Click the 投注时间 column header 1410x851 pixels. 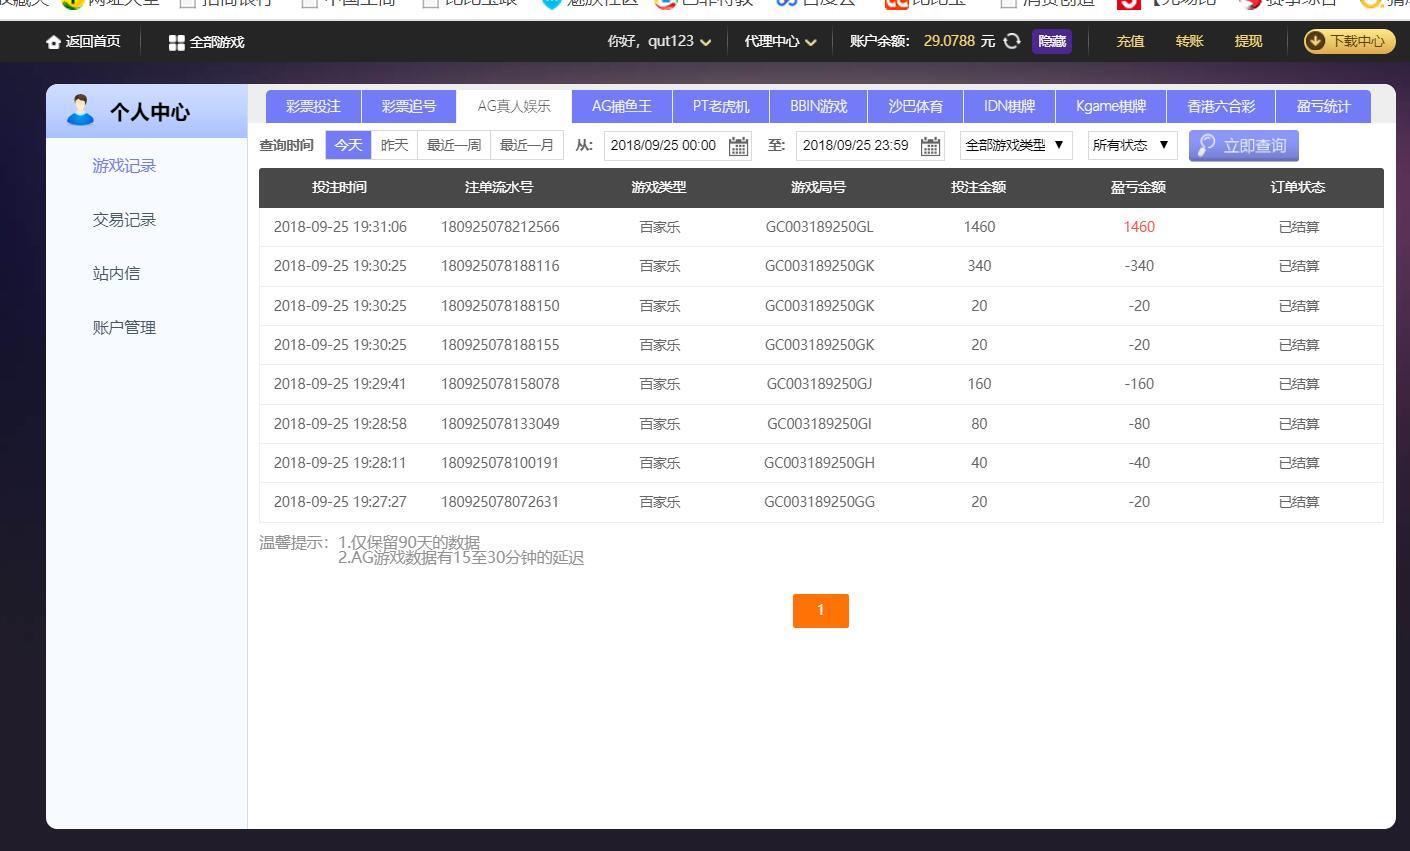[339, 188]
